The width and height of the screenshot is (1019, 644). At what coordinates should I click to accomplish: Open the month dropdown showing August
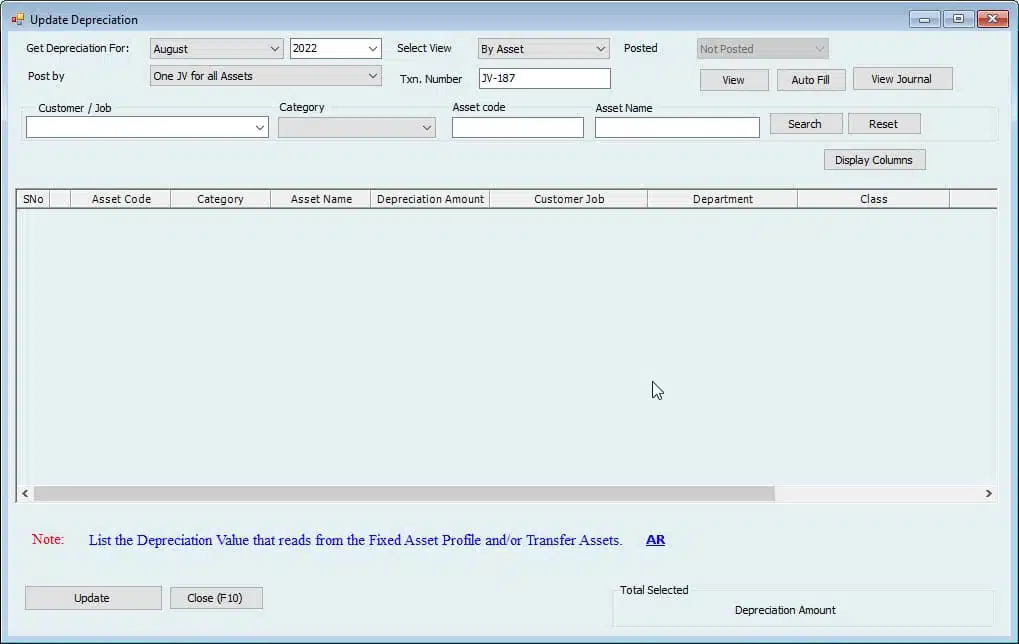216,49
